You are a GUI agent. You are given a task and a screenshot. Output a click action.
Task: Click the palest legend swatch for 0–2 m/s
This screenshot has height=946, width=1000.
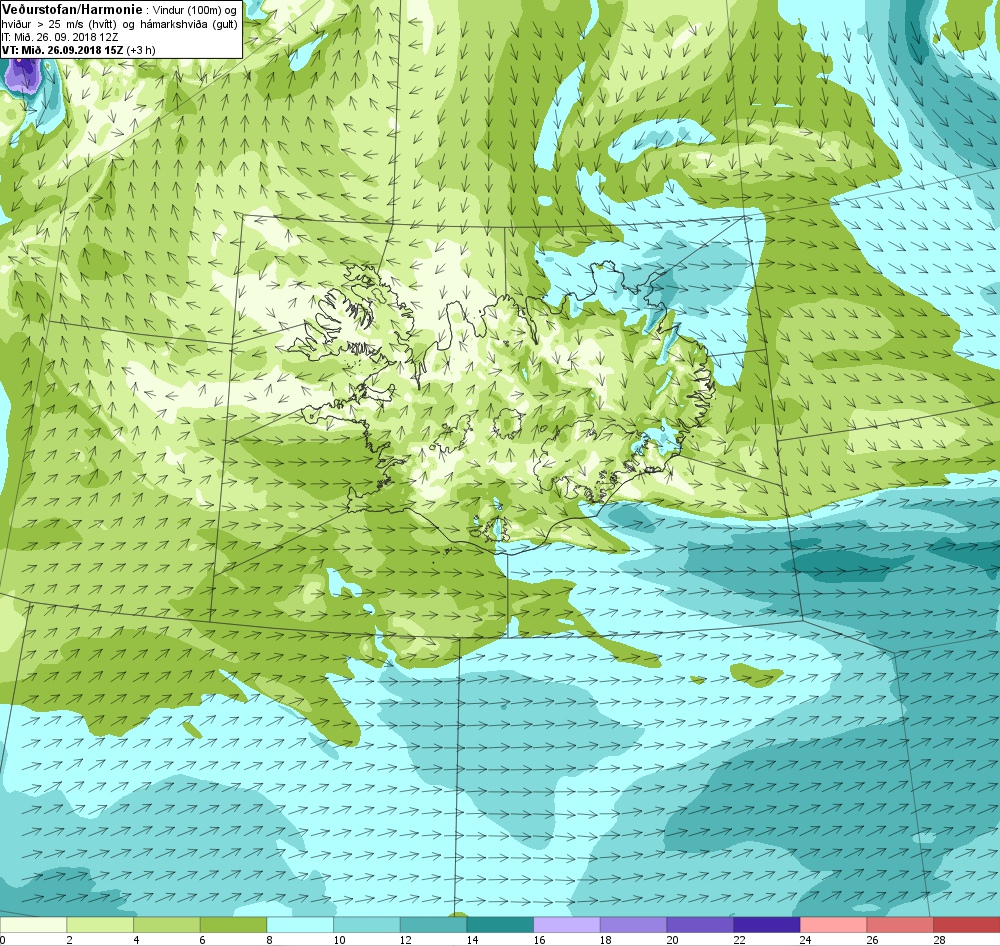coord(33,925)
